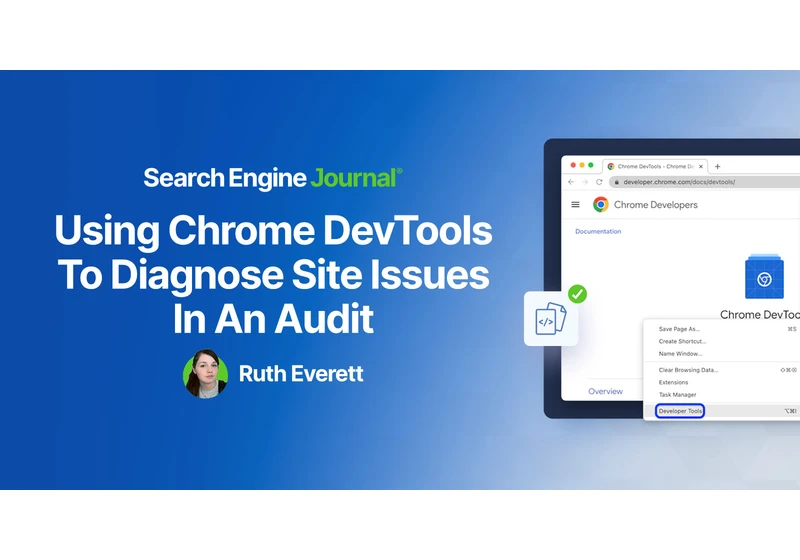
Task: Open the hamburger menu beside Chrome Developers
Action: [576, 205]
